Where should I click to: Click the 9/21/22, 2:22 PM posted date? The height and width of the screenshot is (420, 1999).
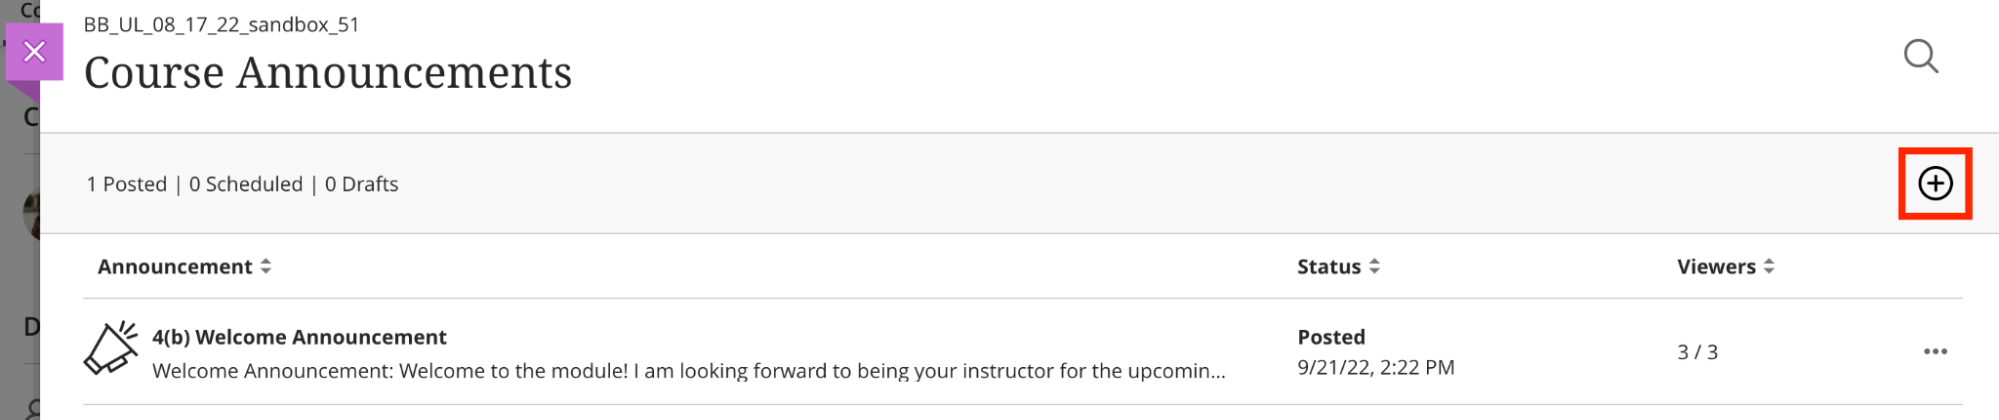pyautogui.click(x=1375, y=368)
